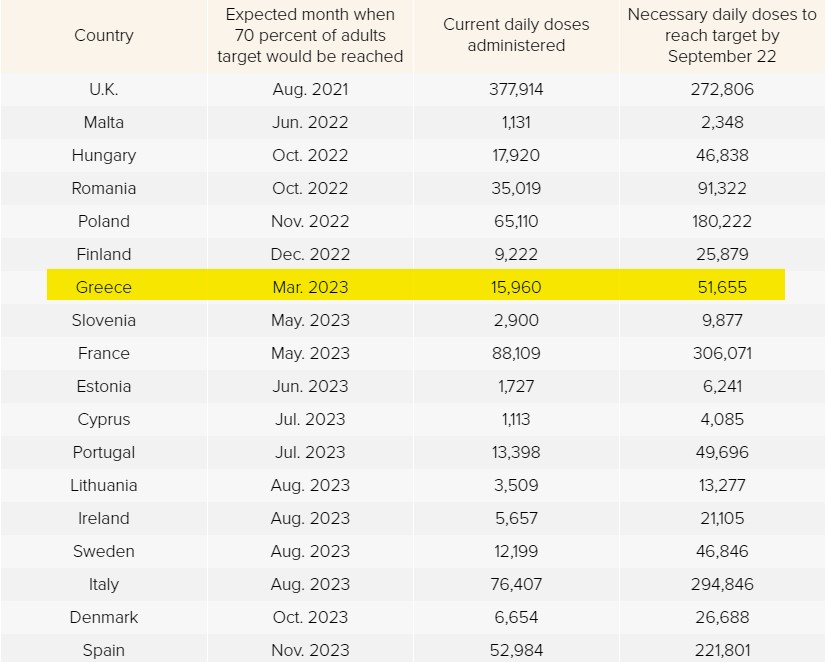Select the highlighted Greece country cell

[104, 287]
